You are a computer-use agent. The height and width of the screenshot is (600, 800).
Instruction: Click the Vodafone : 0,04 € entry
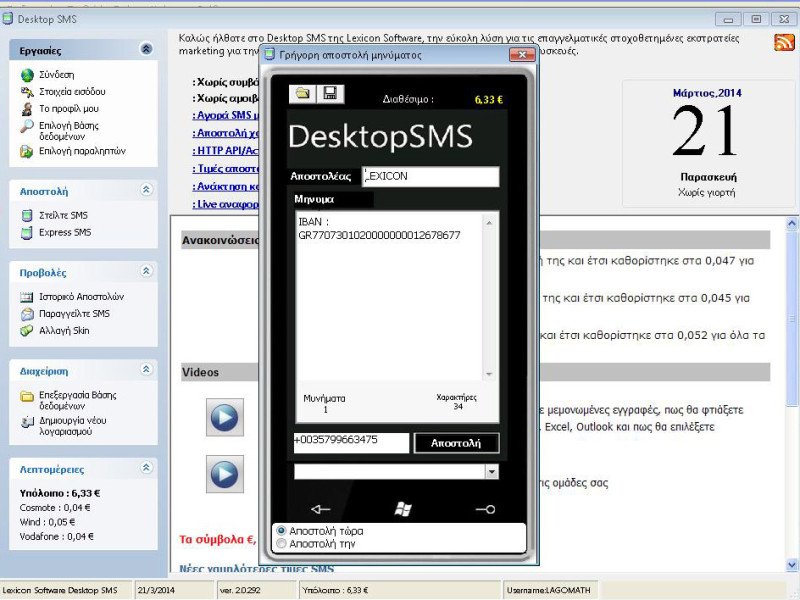pos(57,536)
